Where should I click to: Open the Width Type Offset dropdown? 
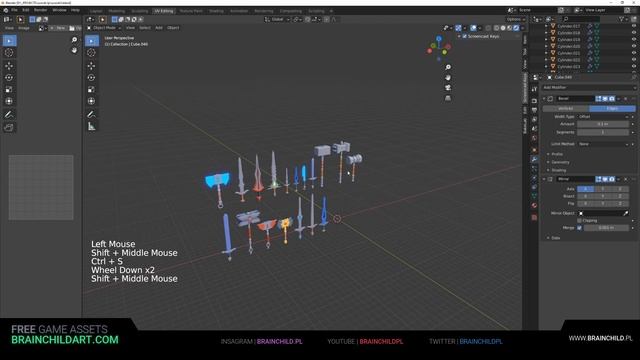pyautogui.click(x=603, y=117)
